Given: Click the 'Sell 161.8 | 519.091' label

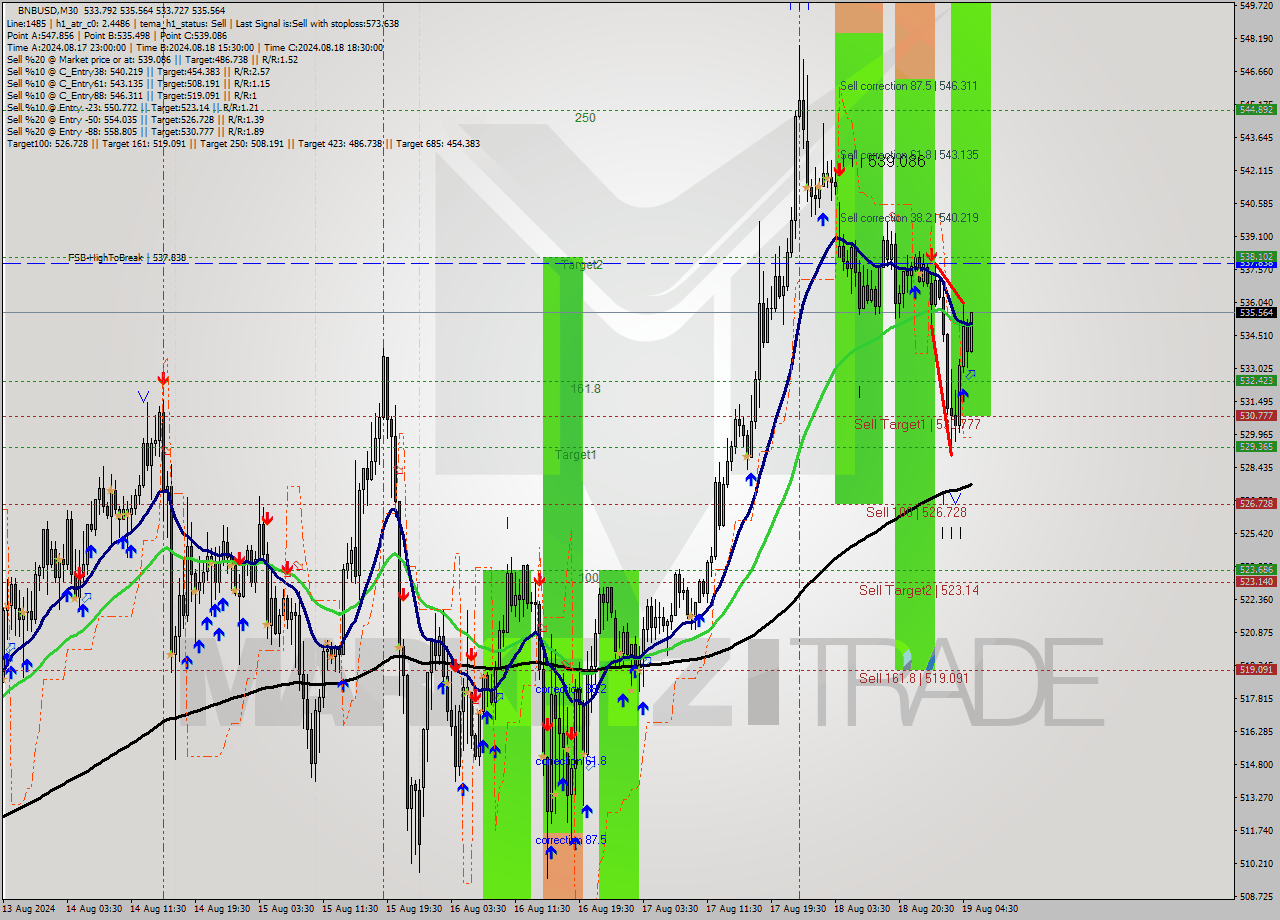Looking at the screenshot, I should click(x=914, y=678).
